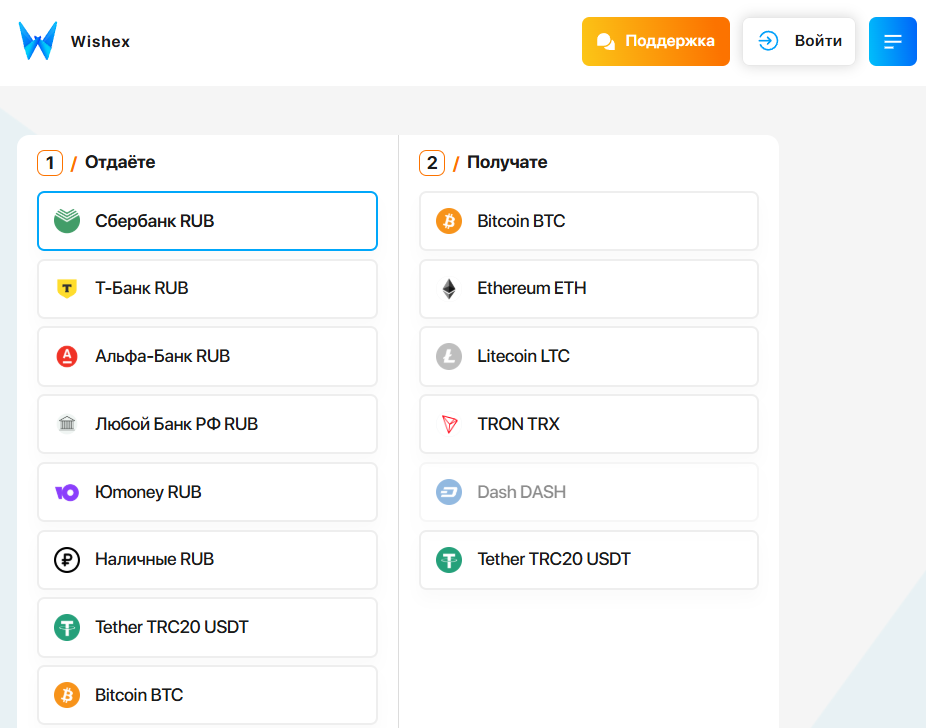Screen dimensions: 926x728
Task: Choose Альфа-Банк RUB option
Action: coord(207,356)
